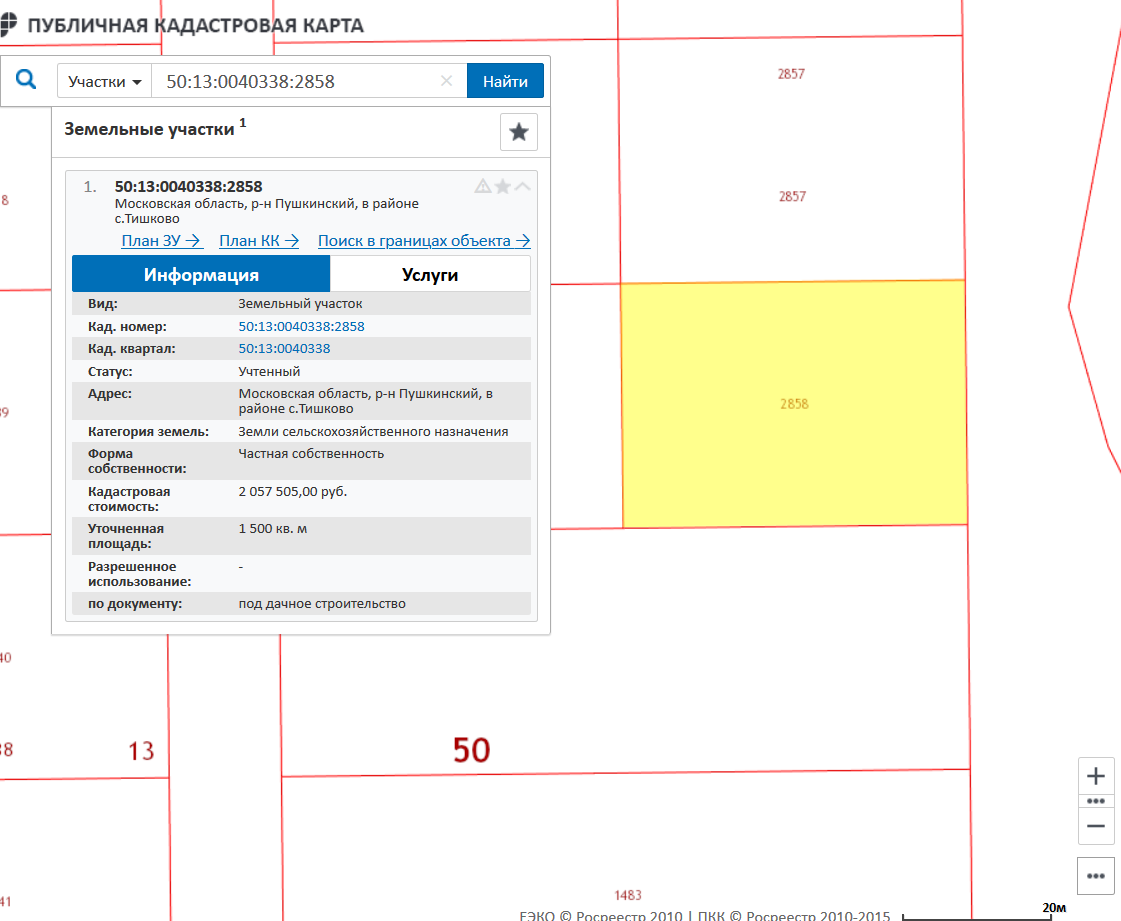The width and height of the screenshot is (1121, 921).
Task: Open the map tools three-dots menu button
Action: pos(1096,876)
